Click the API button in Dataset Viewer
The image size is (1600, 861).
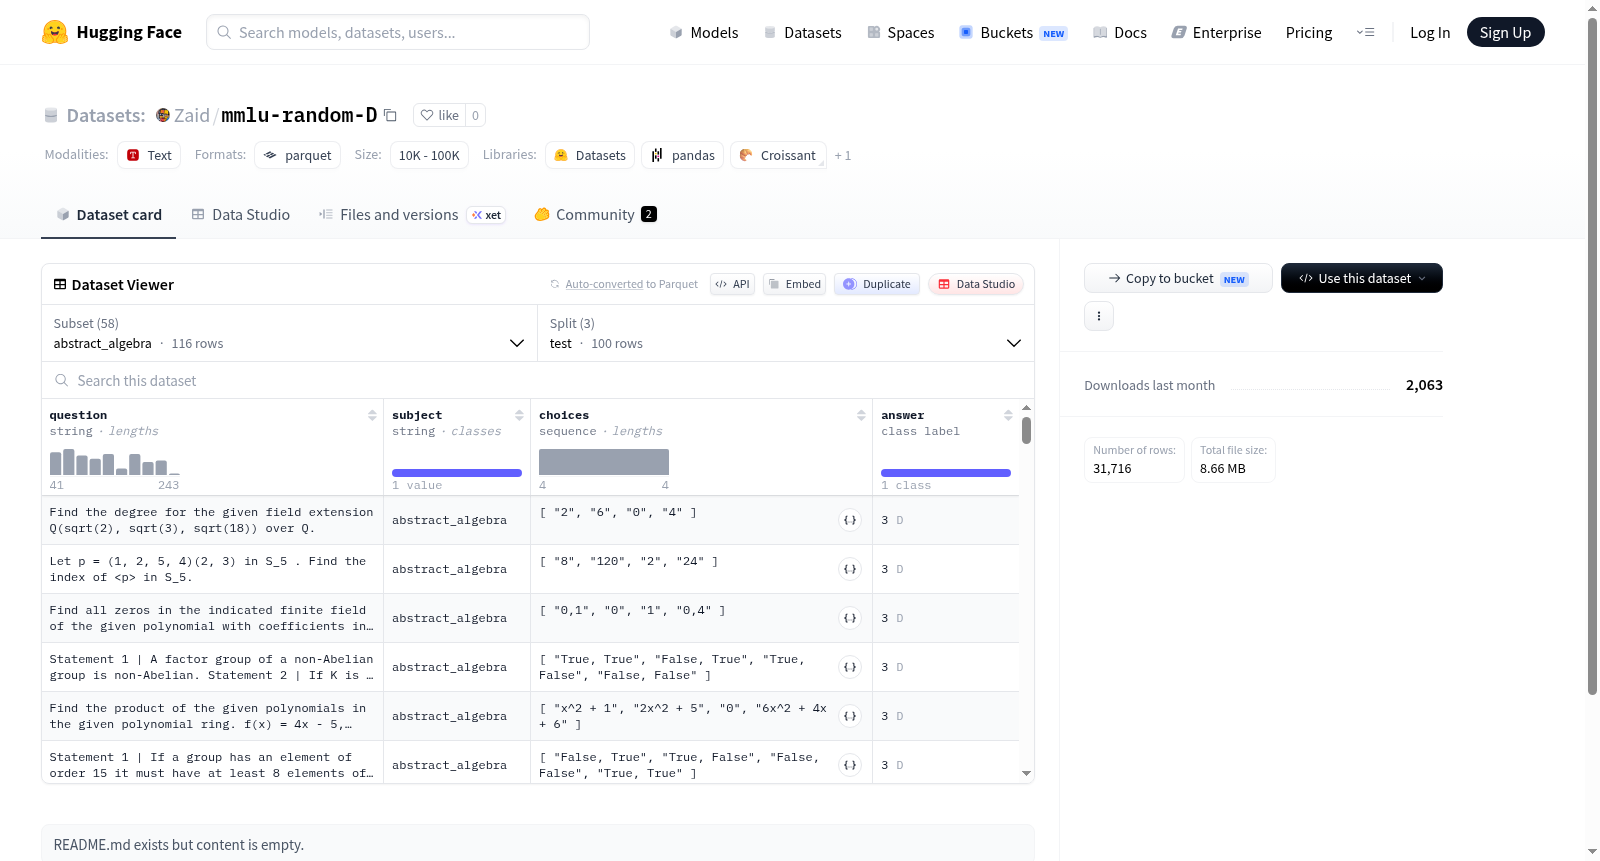732,284
